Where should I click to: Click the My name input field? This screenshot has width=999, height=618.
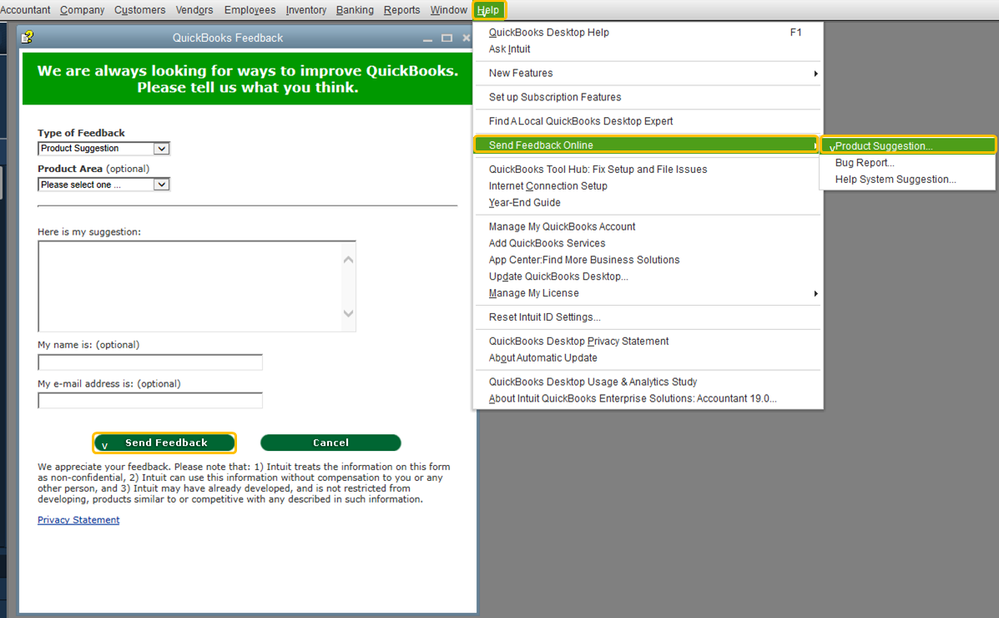coord(150,363)
